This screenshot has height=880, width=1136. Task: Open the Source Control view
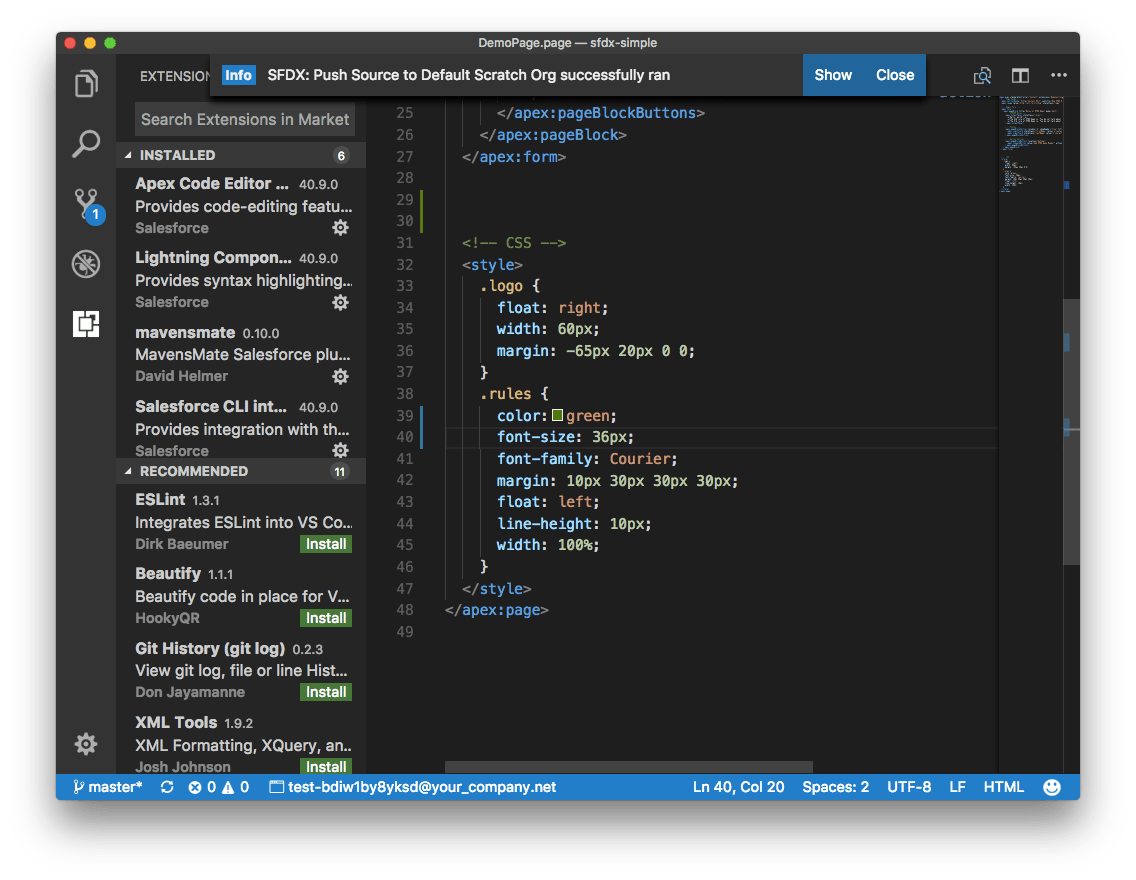tap(88, 206)
